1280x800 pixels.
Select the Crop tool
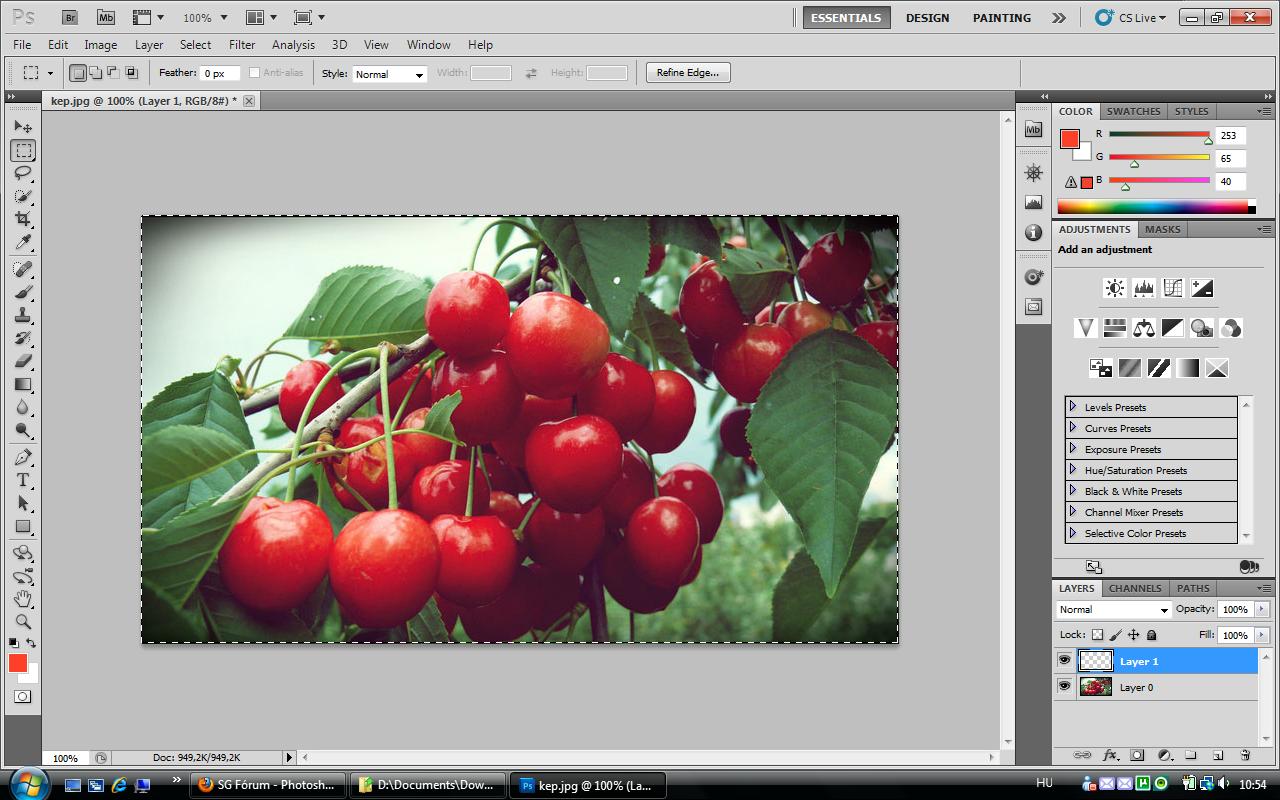[23, 219]
